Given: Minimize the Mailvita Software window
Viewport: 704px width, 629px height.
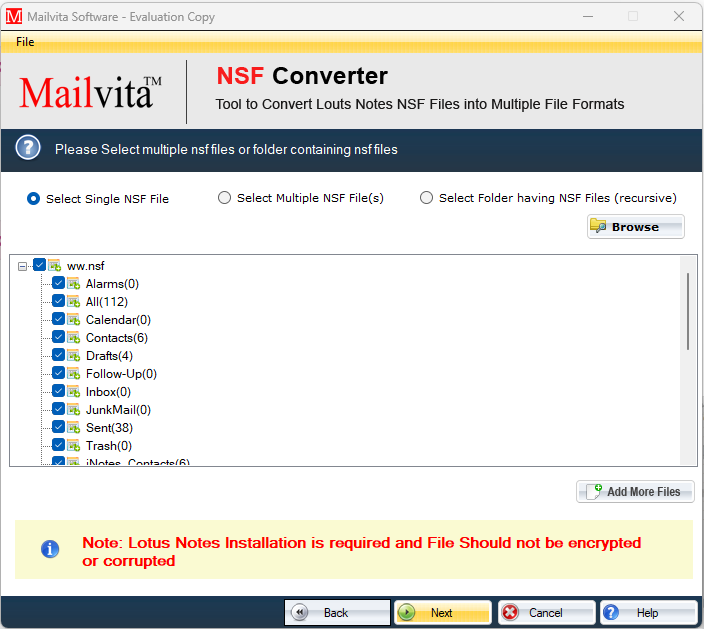Looking at the screenshot, I should [x=588, y=17].
